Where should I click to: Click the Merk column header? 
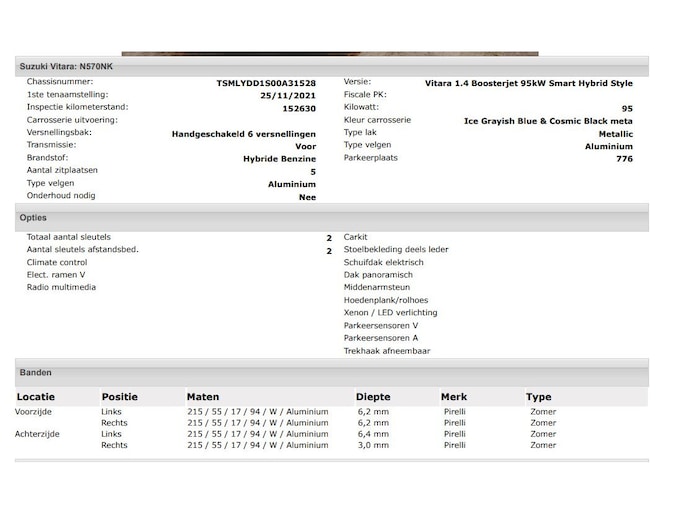pyautogui.click(x=454, y=397)
